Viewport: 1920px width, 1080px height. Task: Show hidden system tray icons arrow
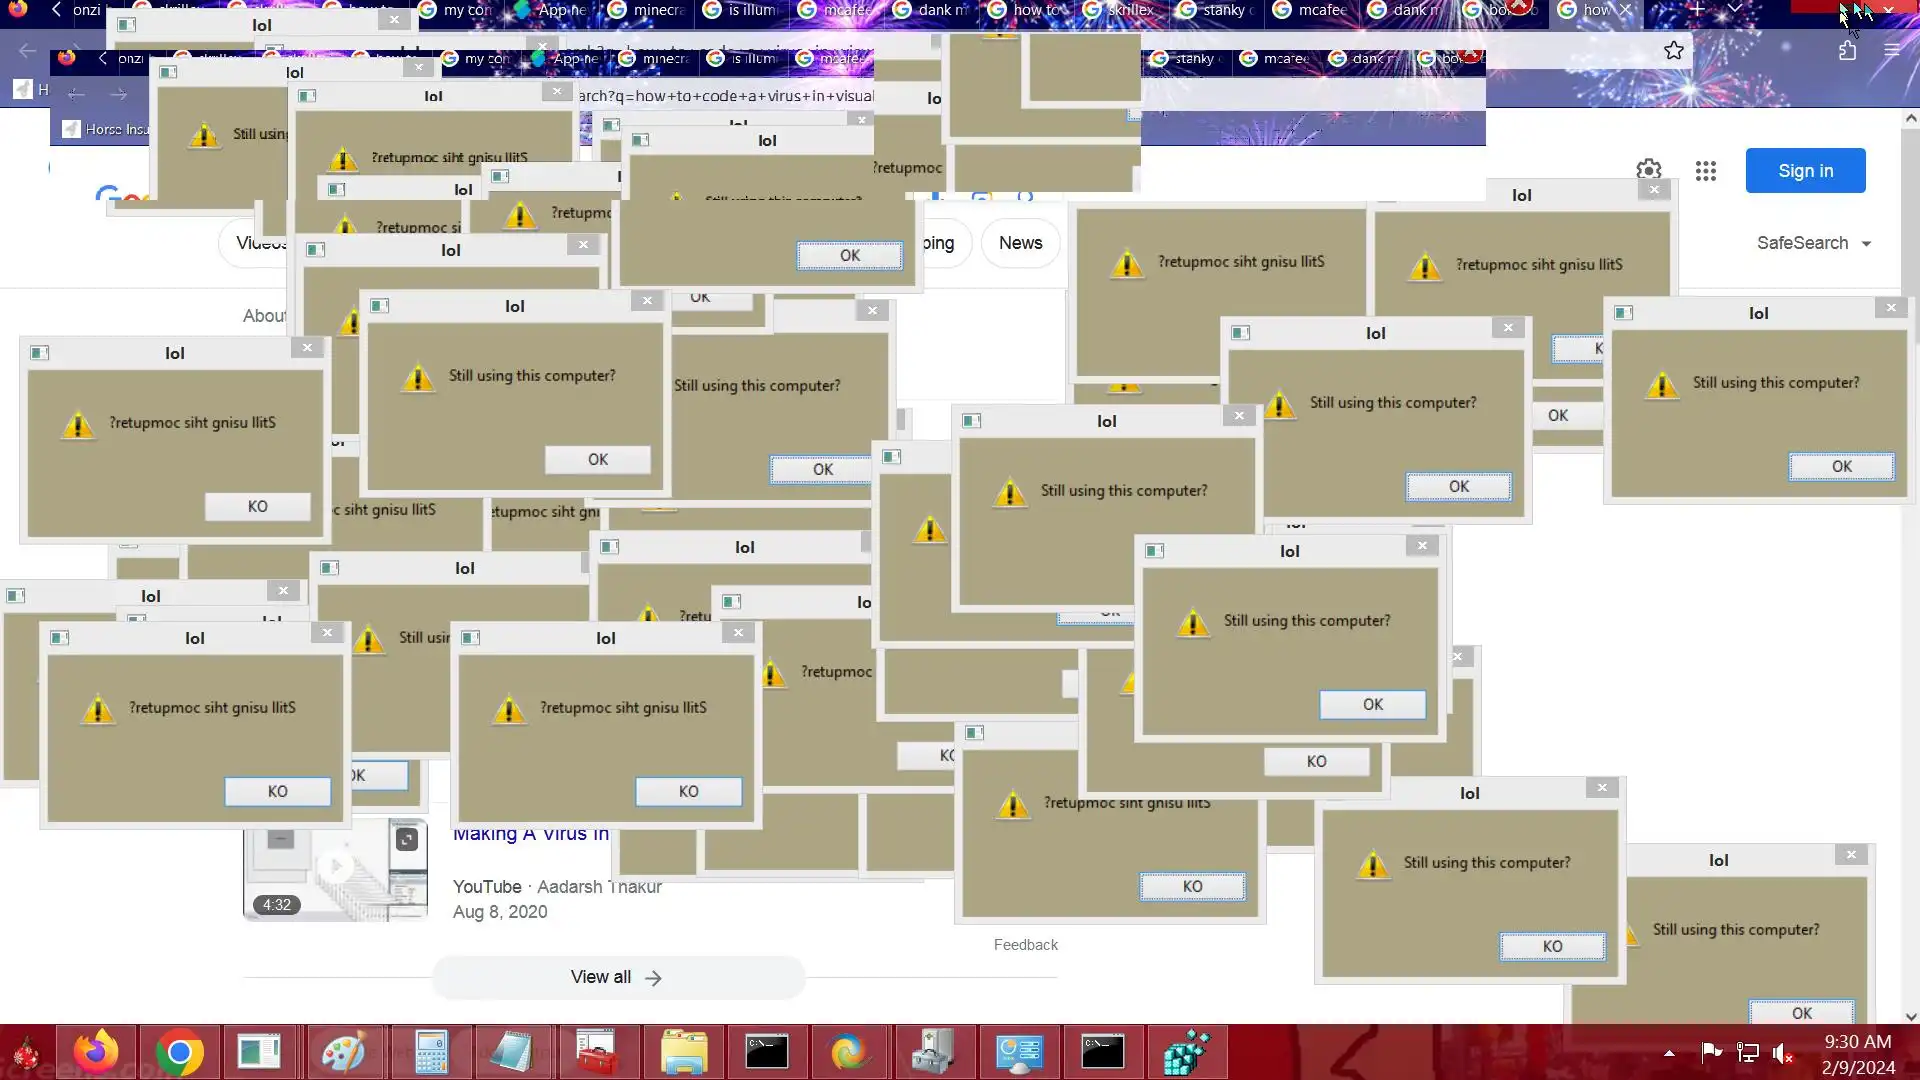coord(1669,1052)
